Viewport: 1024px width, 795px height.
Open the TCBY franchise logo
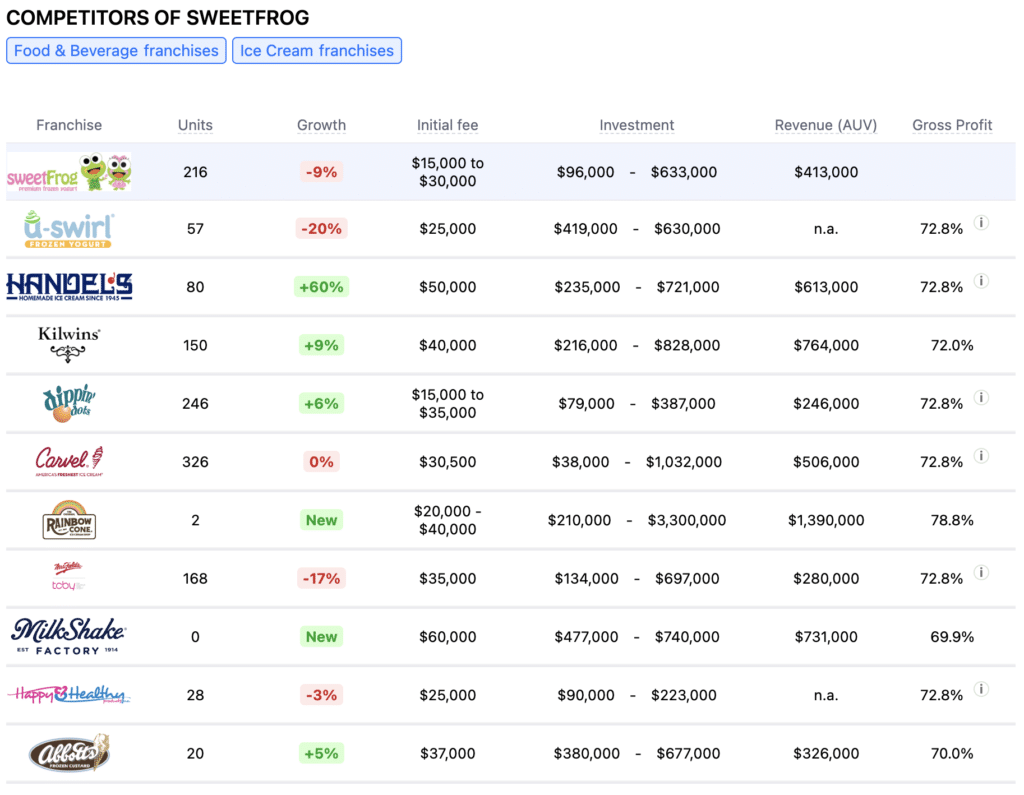click(x=69, y=577)
